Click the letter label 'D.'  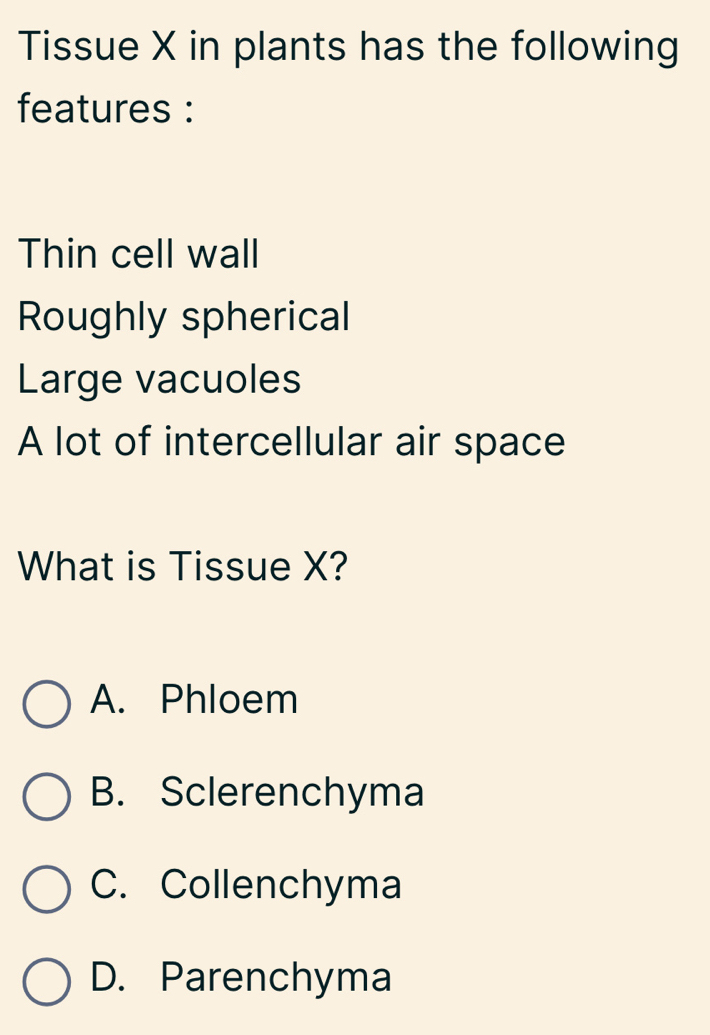[109, 978]
